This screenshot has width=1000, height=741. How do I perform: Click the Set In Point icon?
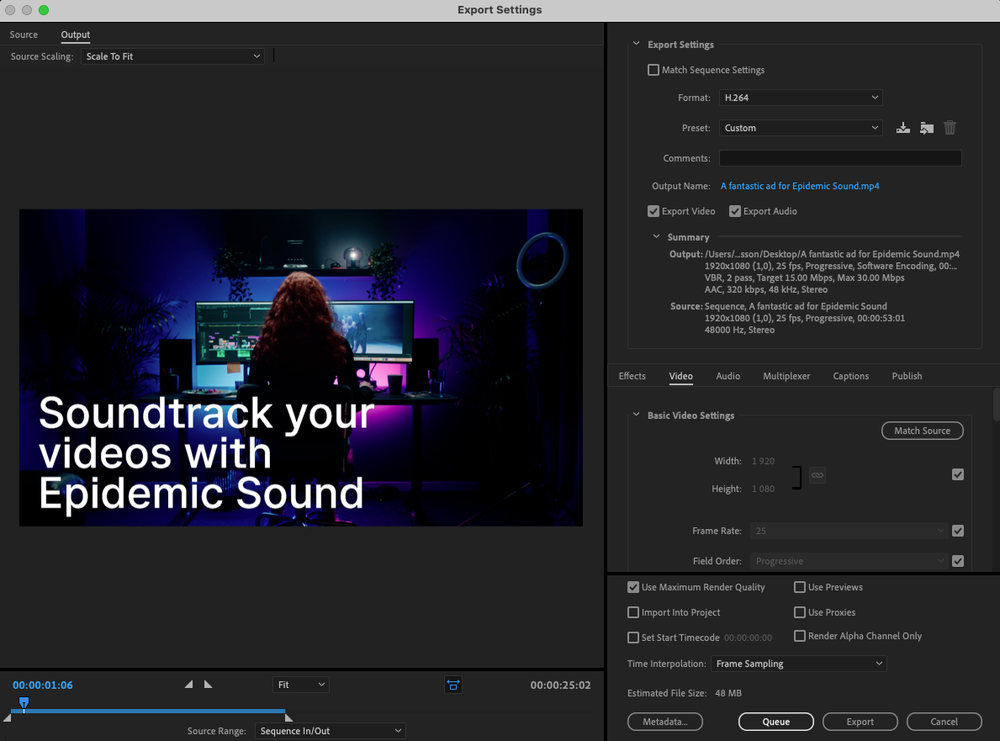point(188,684)
